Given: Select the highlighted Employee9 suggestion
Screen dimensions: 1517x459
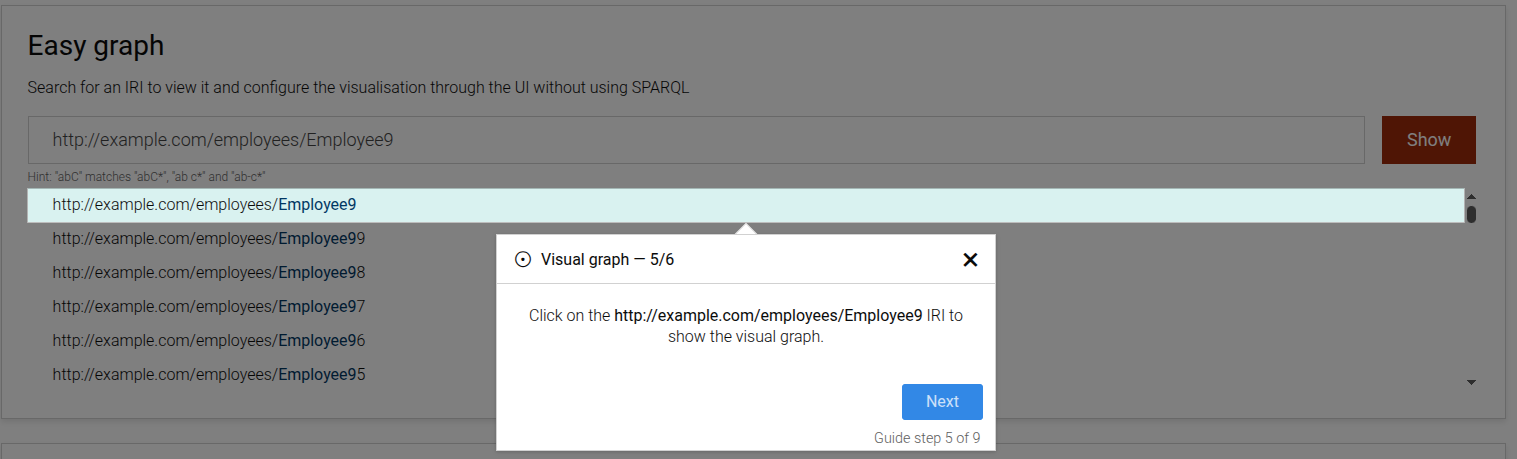Looking at the screenshot, I should coord(205,205).
